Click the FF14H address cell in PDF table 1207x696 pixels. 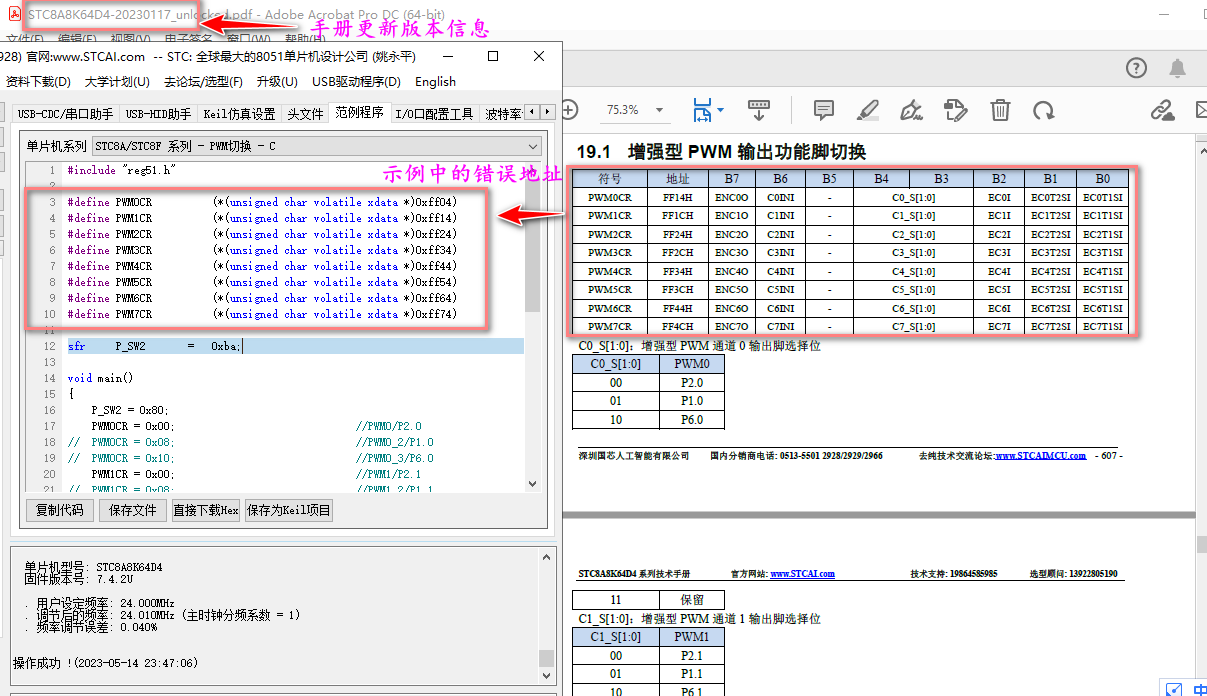coord(677,198)
